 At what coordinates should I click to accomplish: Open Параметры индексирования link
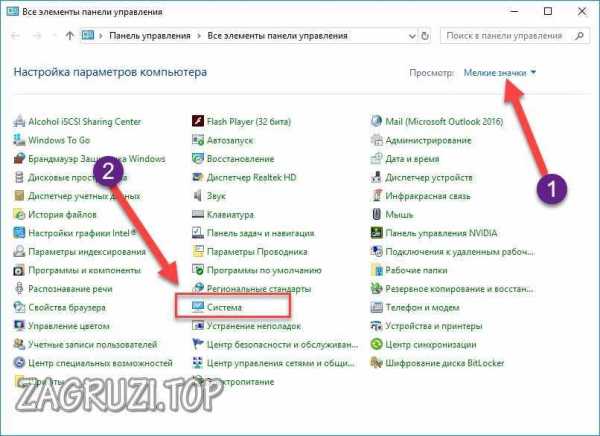tap(87, 251)
